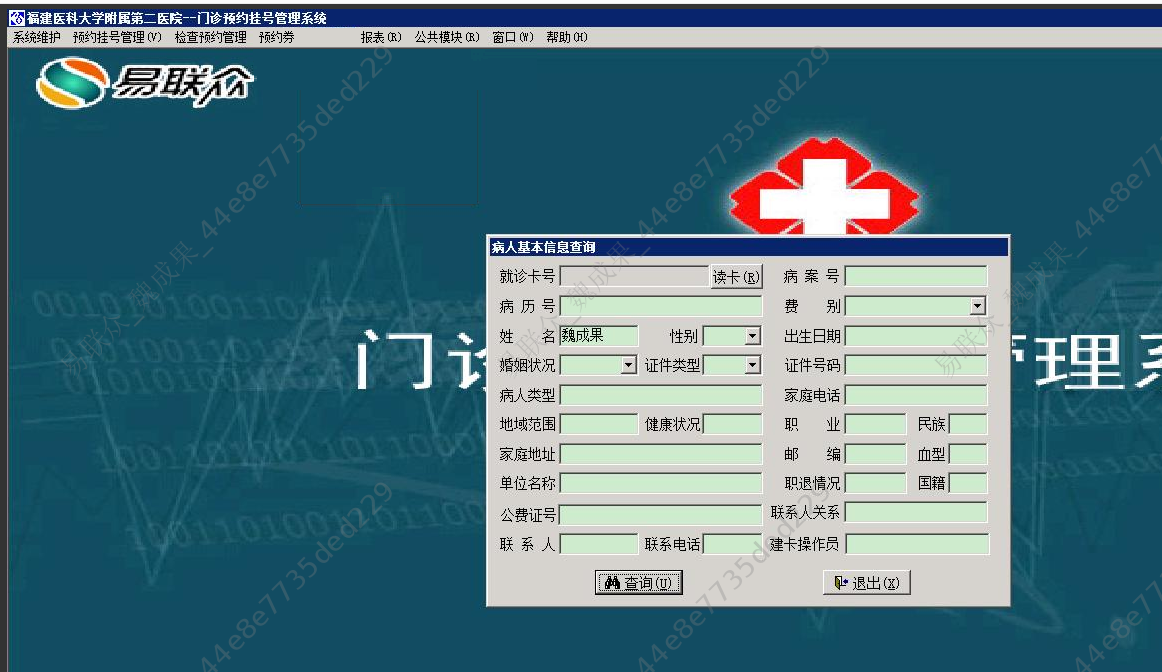
Task: Open the 报表(R) menu
Action: (381, 37)
